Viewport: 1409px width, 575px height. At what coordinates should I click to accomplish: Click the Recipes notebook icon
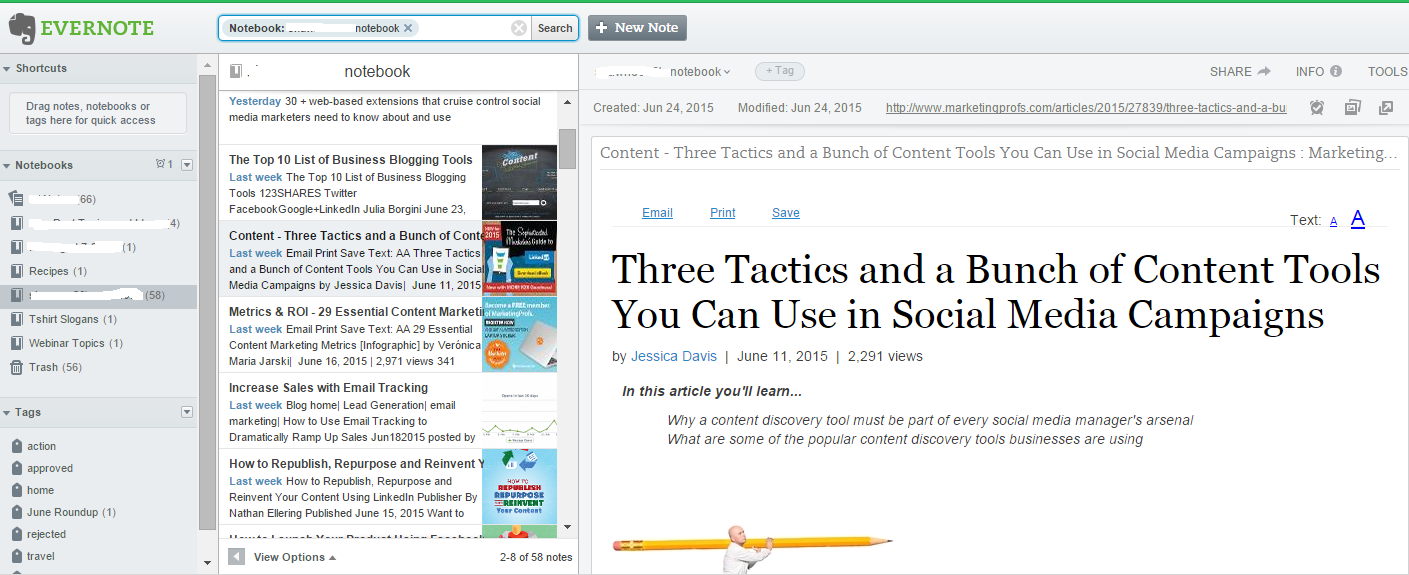point(16,271)
